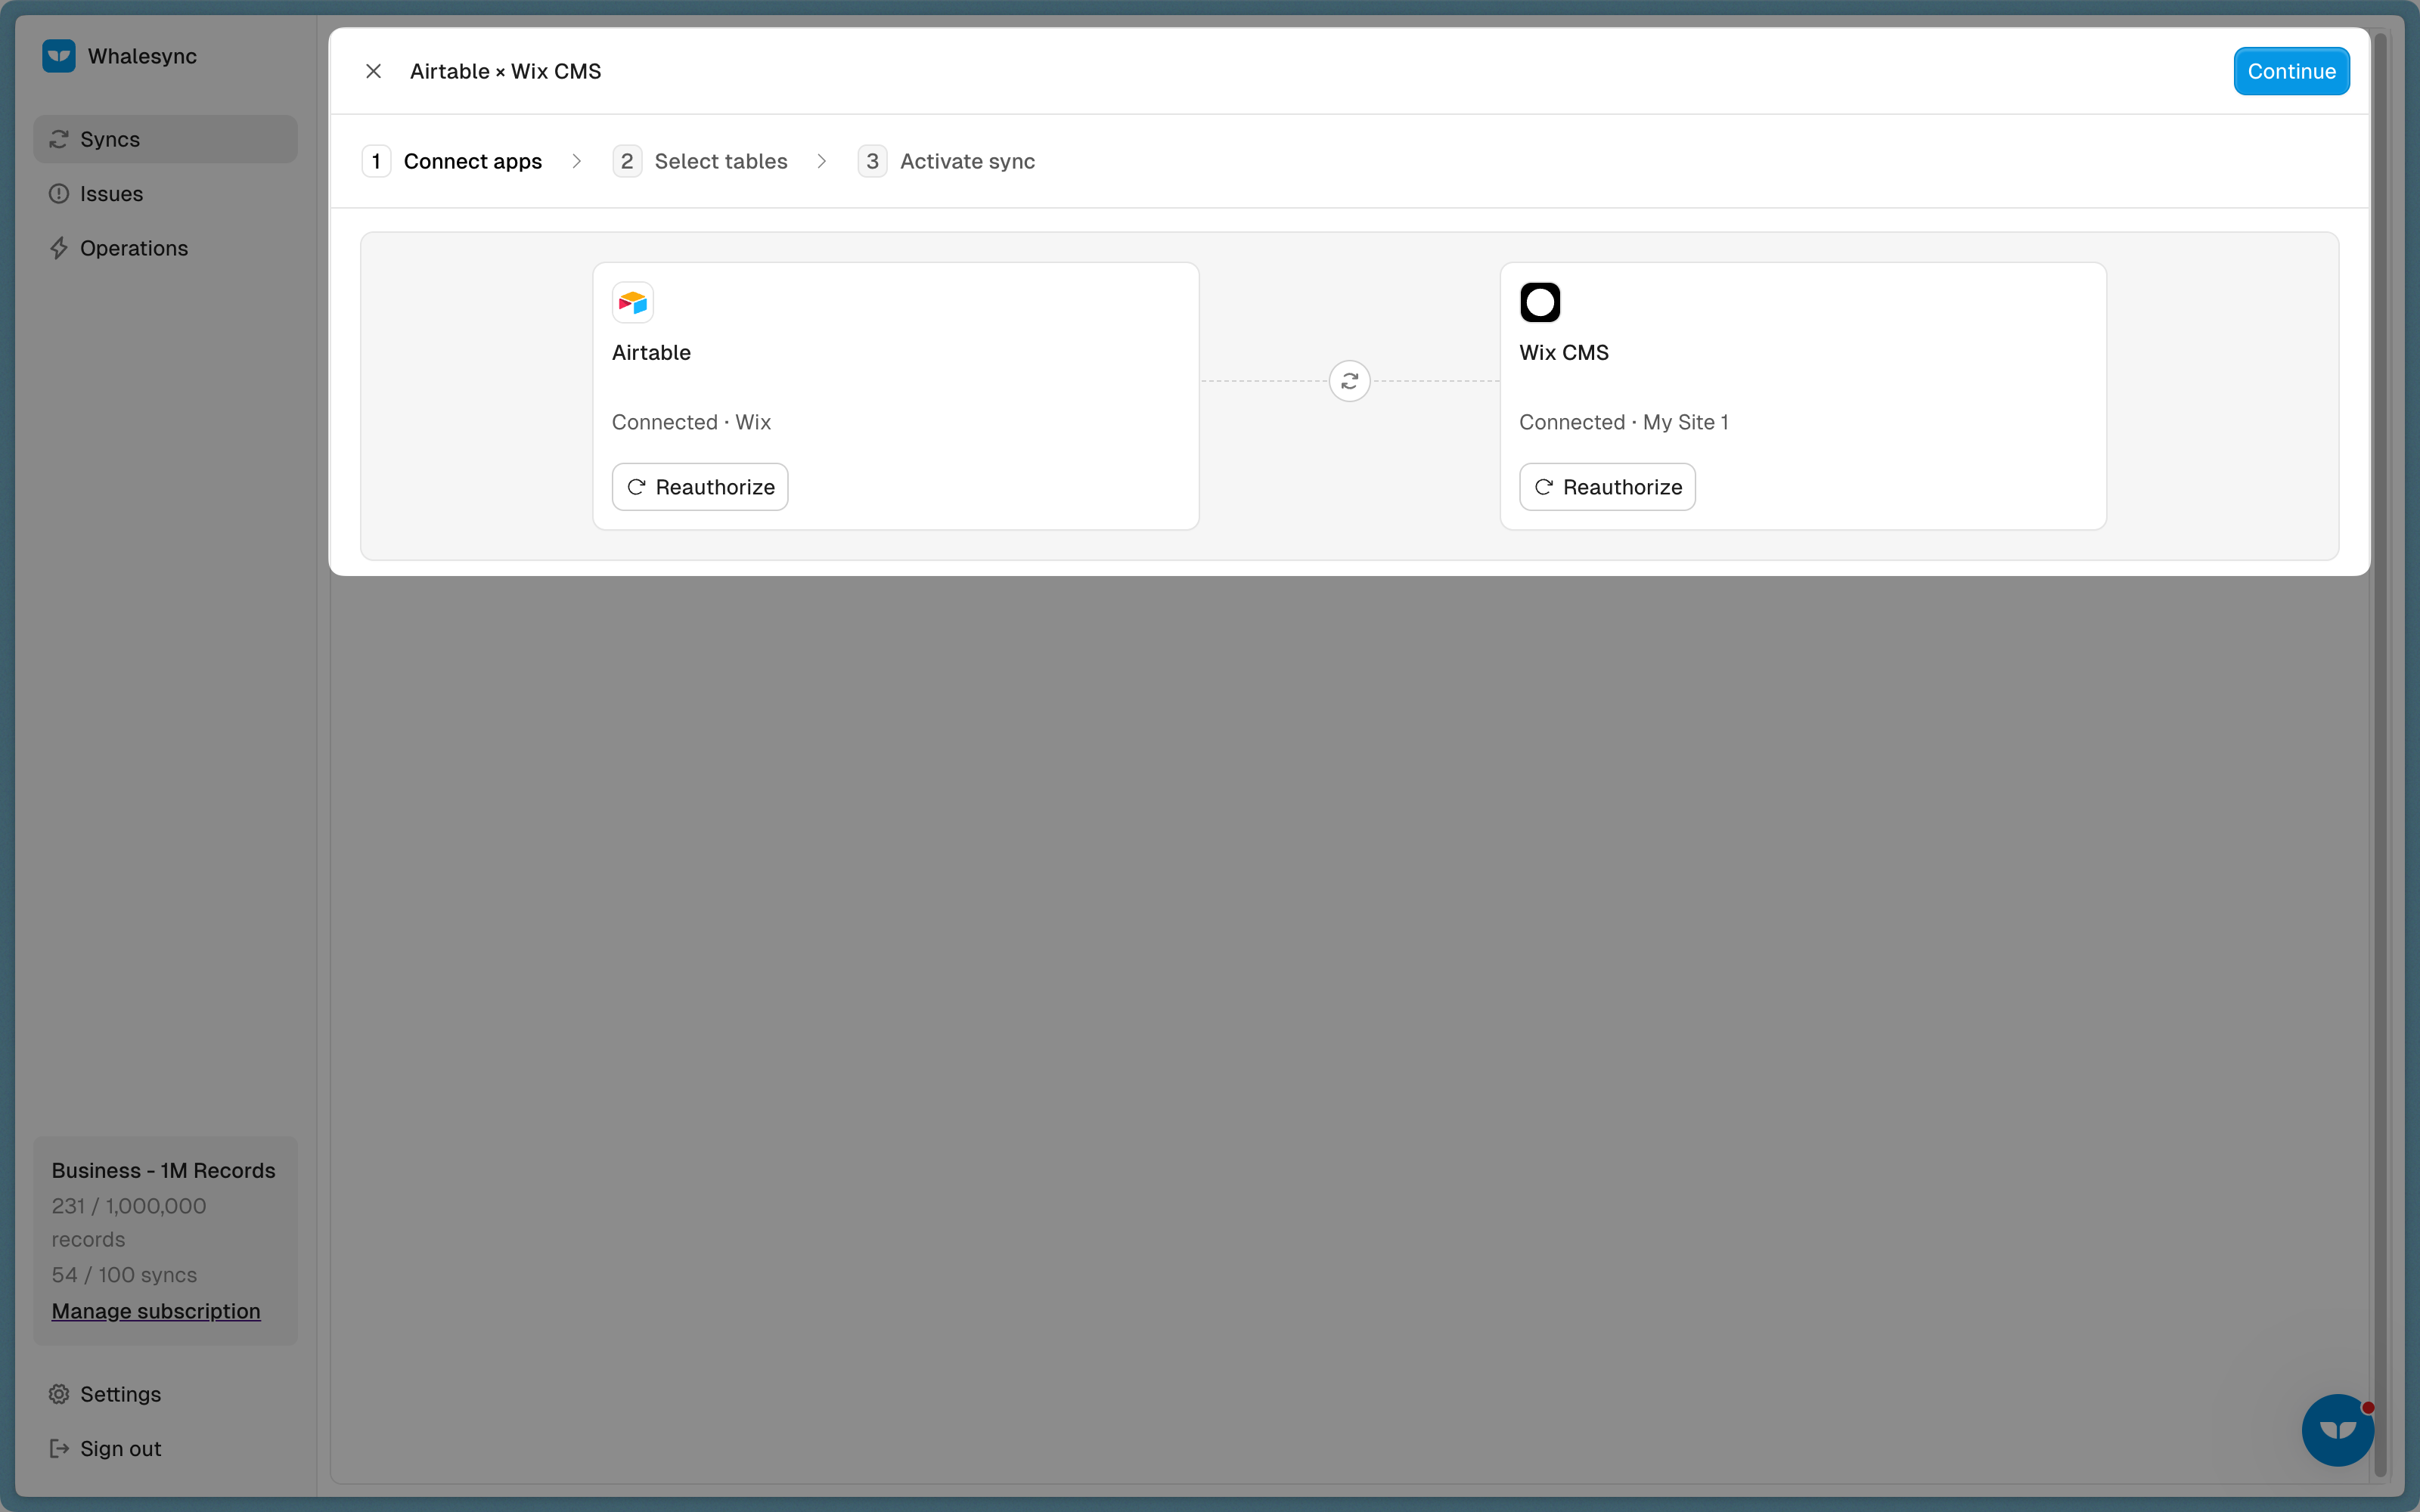Click the '231 / 1,000,000' records text
The height and width of the screenshot is (1512, 2420).
pyautogui.click(x=129, y=1206)
